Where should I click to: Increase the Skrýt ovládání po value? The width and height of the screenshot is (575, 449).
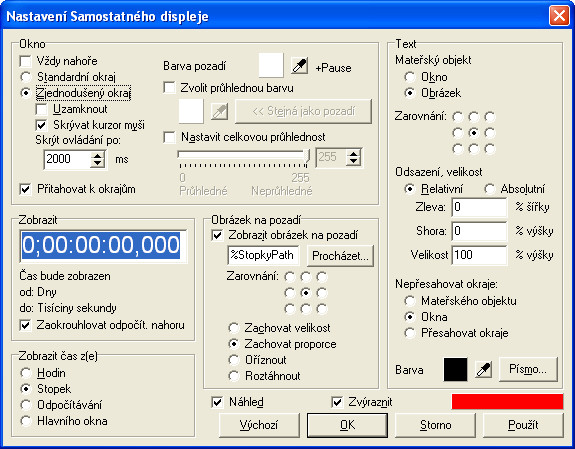[98, 156]
